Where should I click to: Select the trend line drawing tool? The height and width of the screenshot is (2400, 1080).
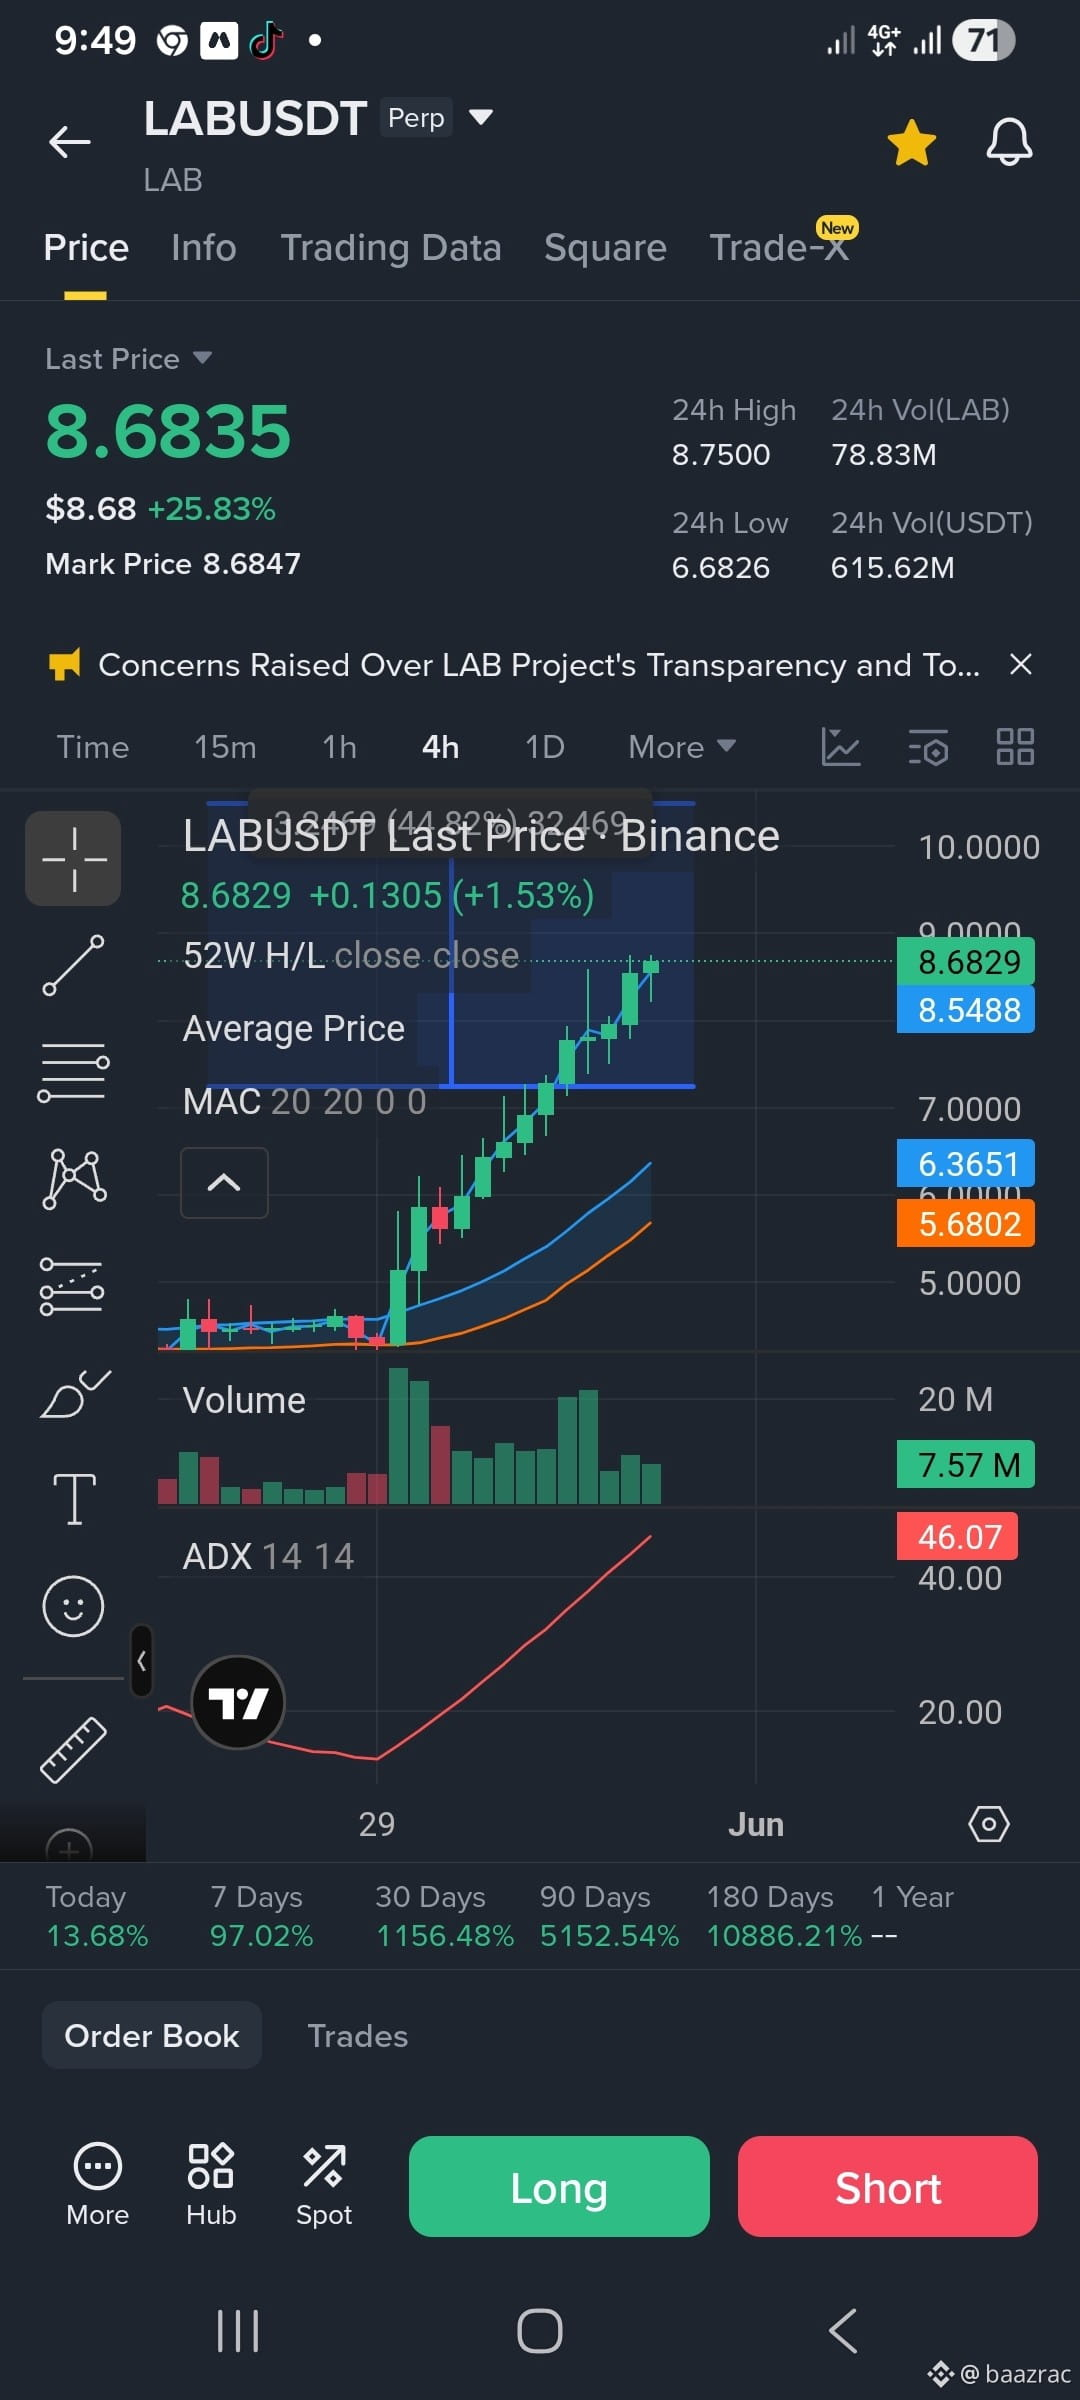click(73, 965)
